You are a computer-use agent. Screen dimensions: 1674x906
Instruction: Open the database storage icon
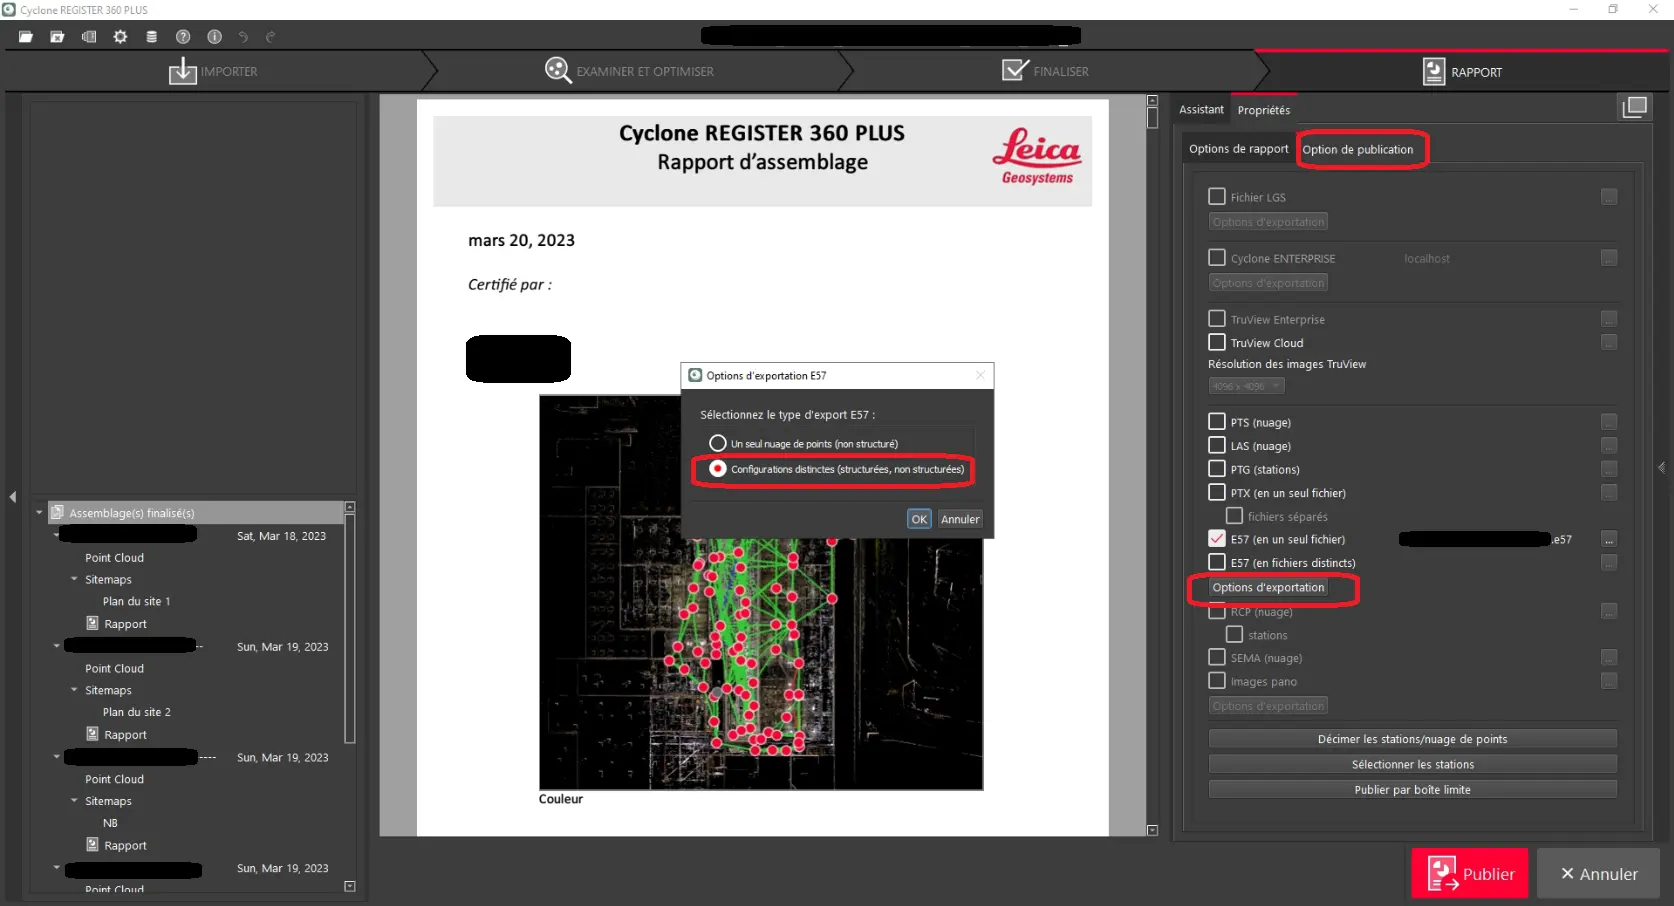(x=152, y=37)
